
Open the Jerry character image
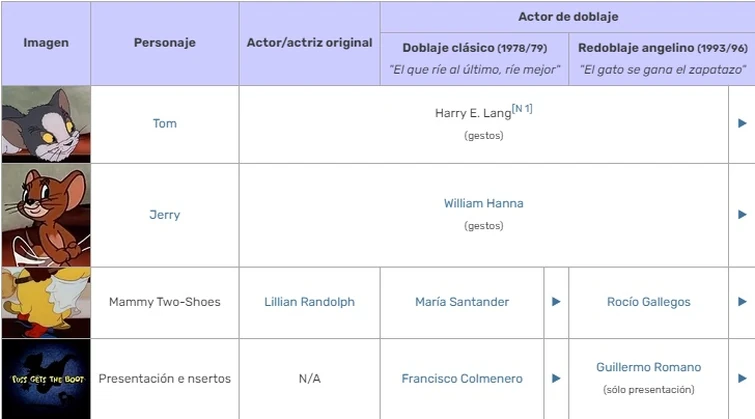(45, 214)
